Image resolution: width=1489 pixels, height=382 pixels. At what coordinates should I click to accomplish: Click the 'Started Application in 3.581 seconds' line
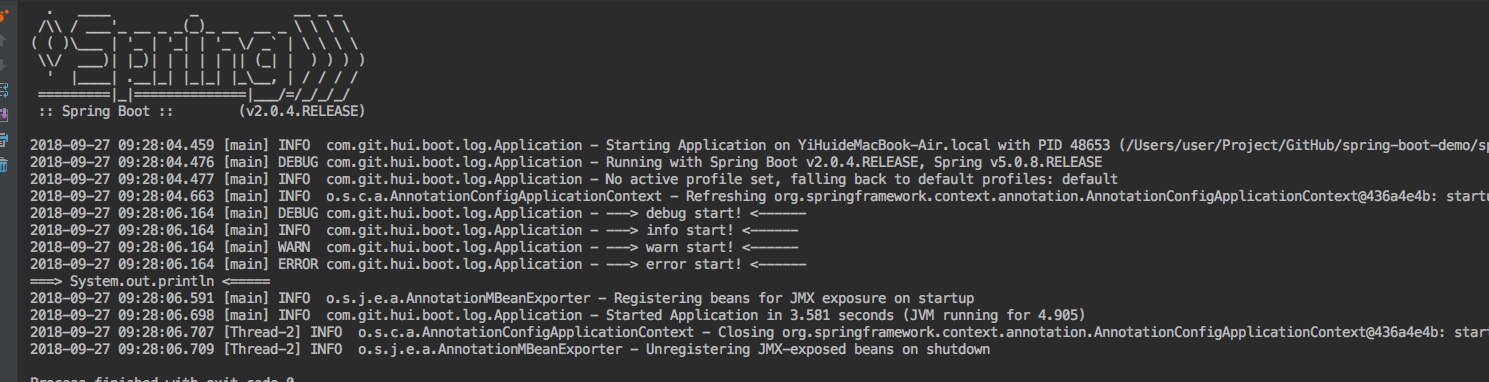557,315
